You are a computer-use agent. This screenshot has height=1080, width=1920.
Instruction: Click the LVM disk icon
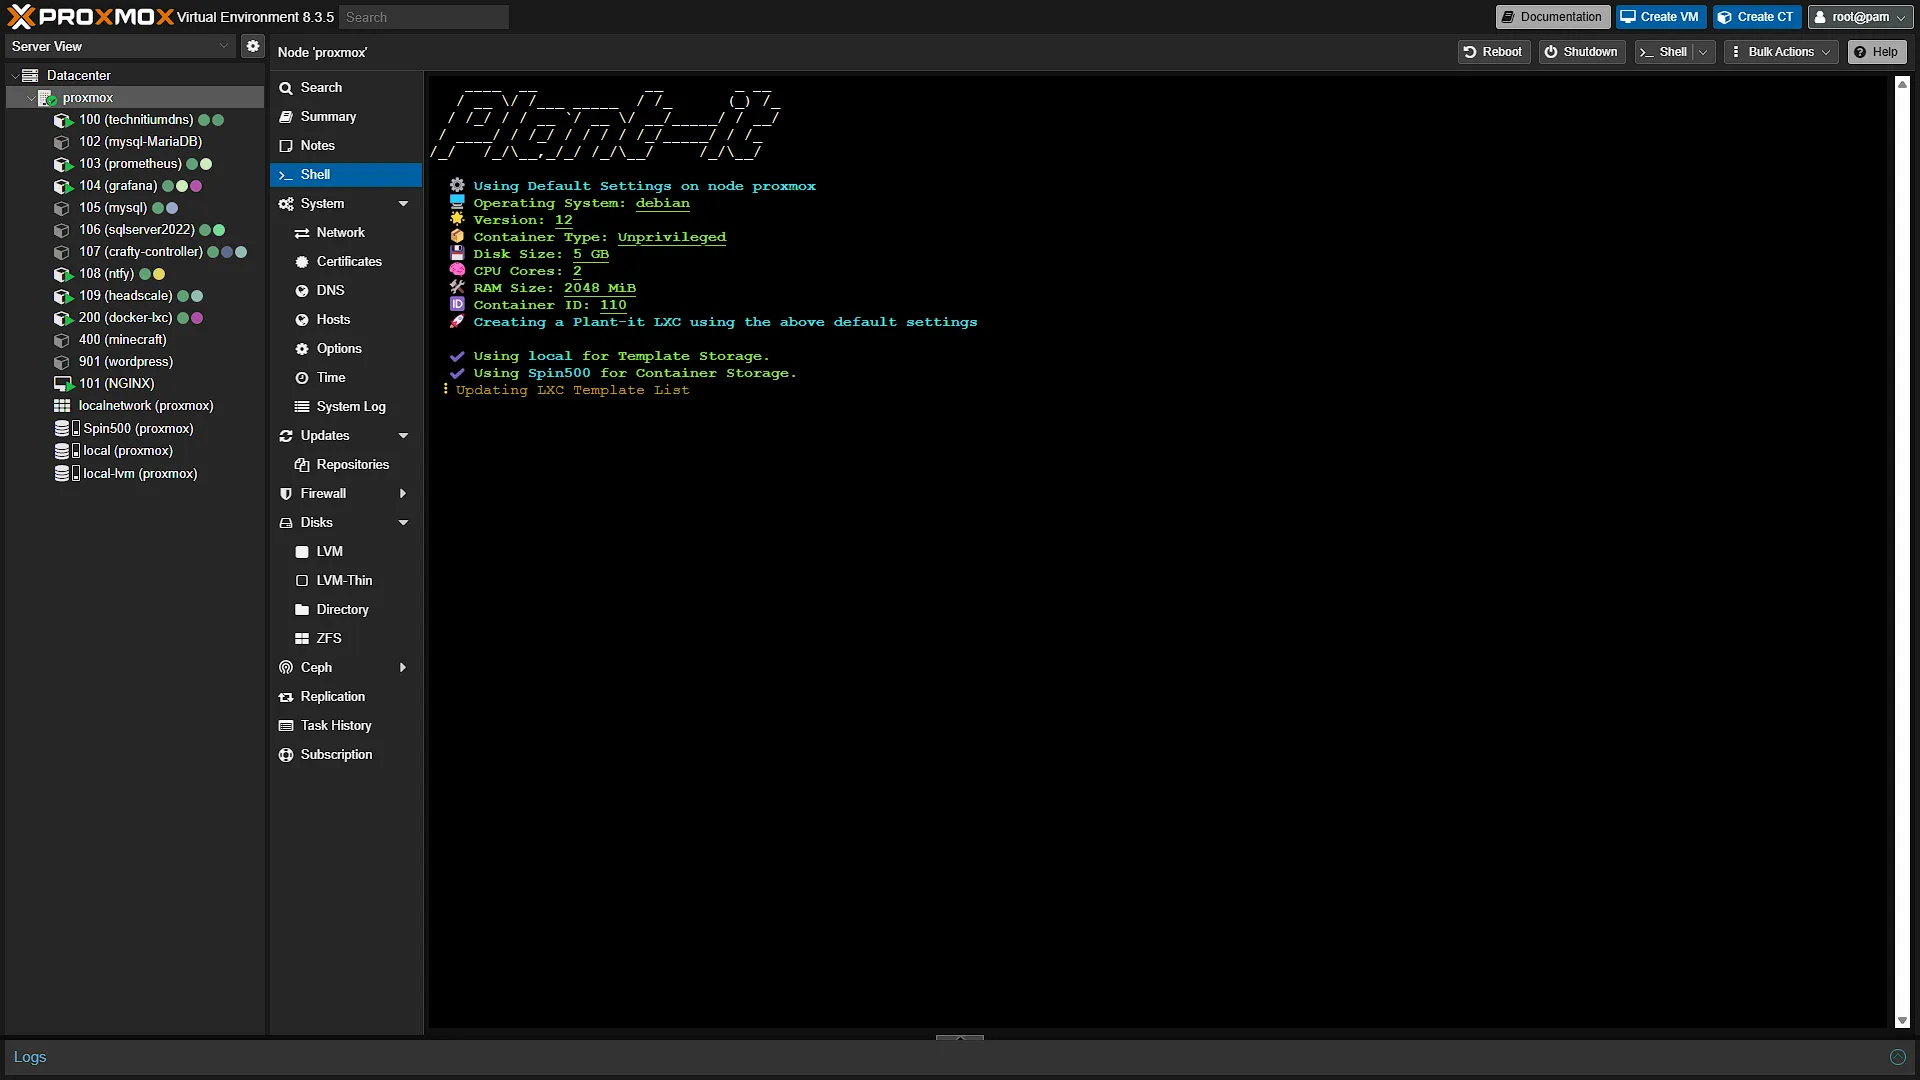pyautogui.click(x=302, y=552)
